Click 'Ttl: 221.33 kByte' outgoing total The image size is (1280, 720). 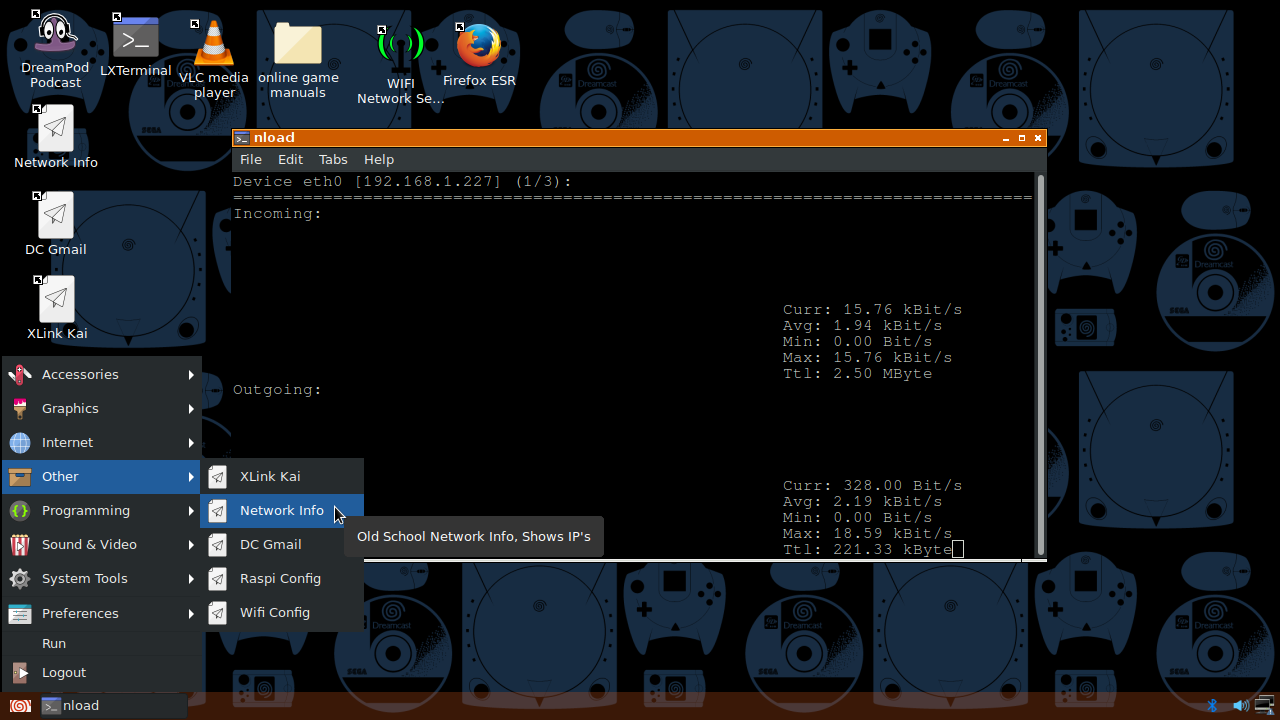pos(868,550)
